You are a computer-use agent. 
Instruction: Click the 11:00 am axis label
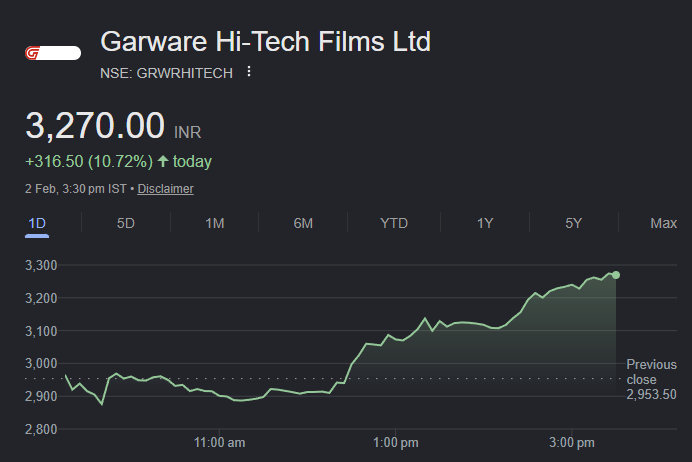click(219, 443)
